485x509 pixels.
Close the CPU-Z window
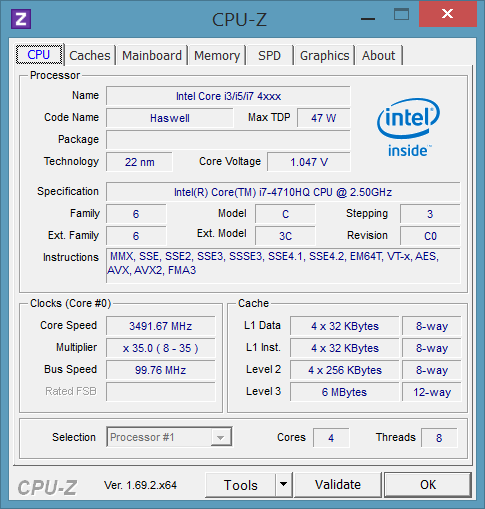(447, 14)
